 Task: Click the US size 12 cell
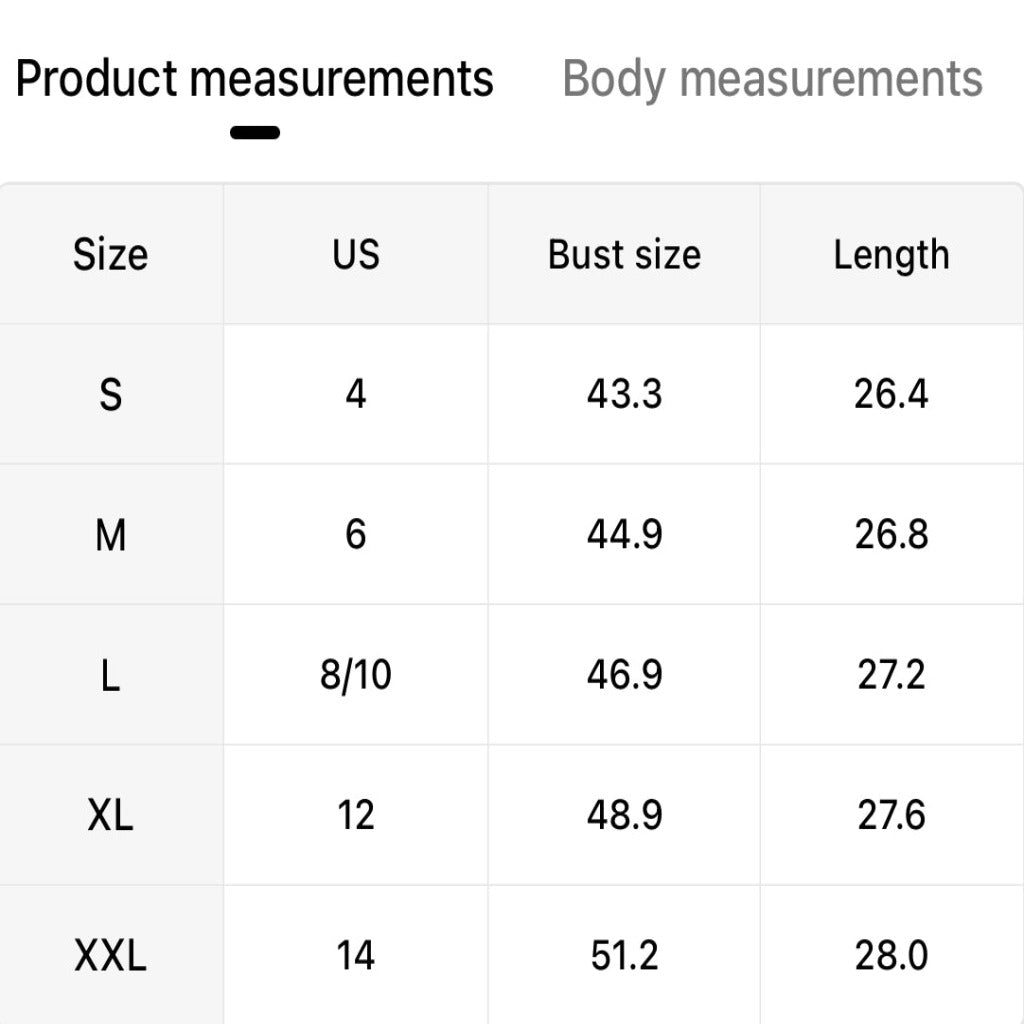click(355, 815)
